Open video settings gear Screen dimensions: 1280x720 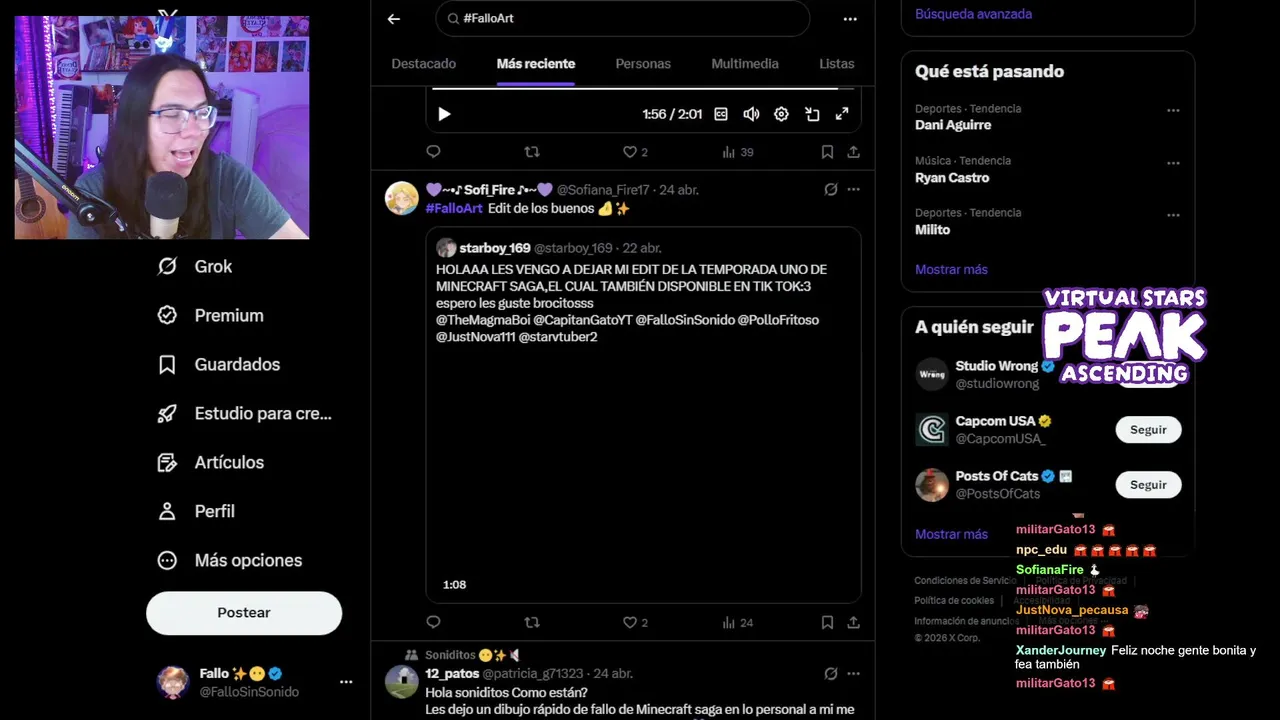(x=781, y=114)
